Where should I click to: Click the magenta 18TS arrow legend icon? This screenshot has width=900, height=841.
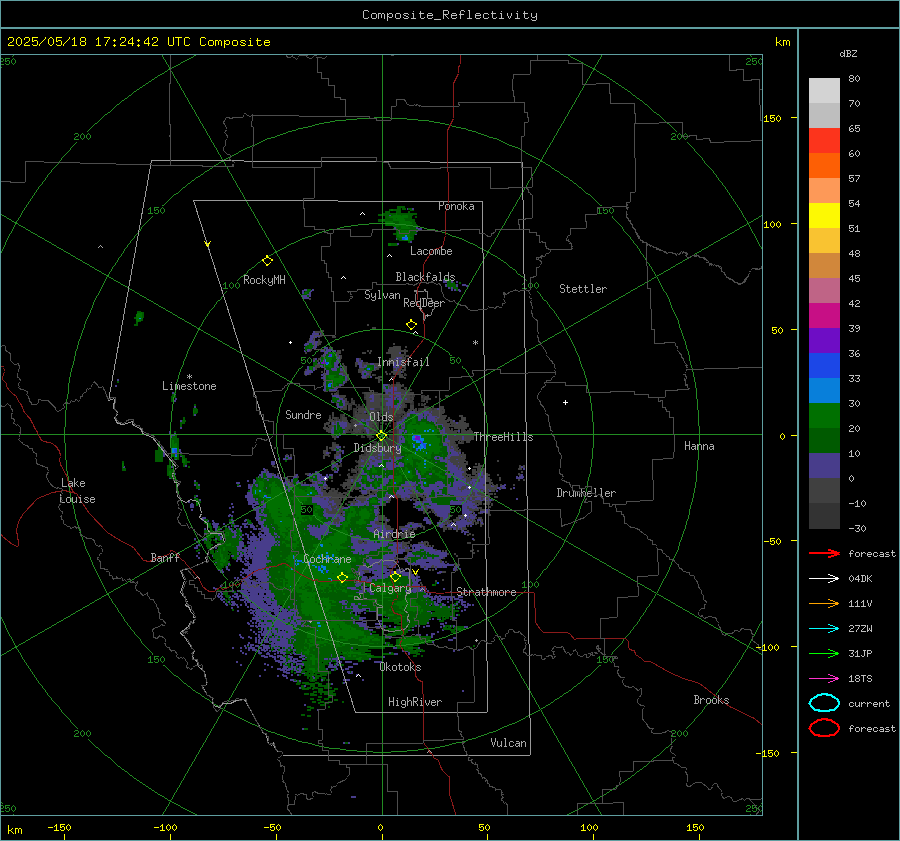(824, 679)
